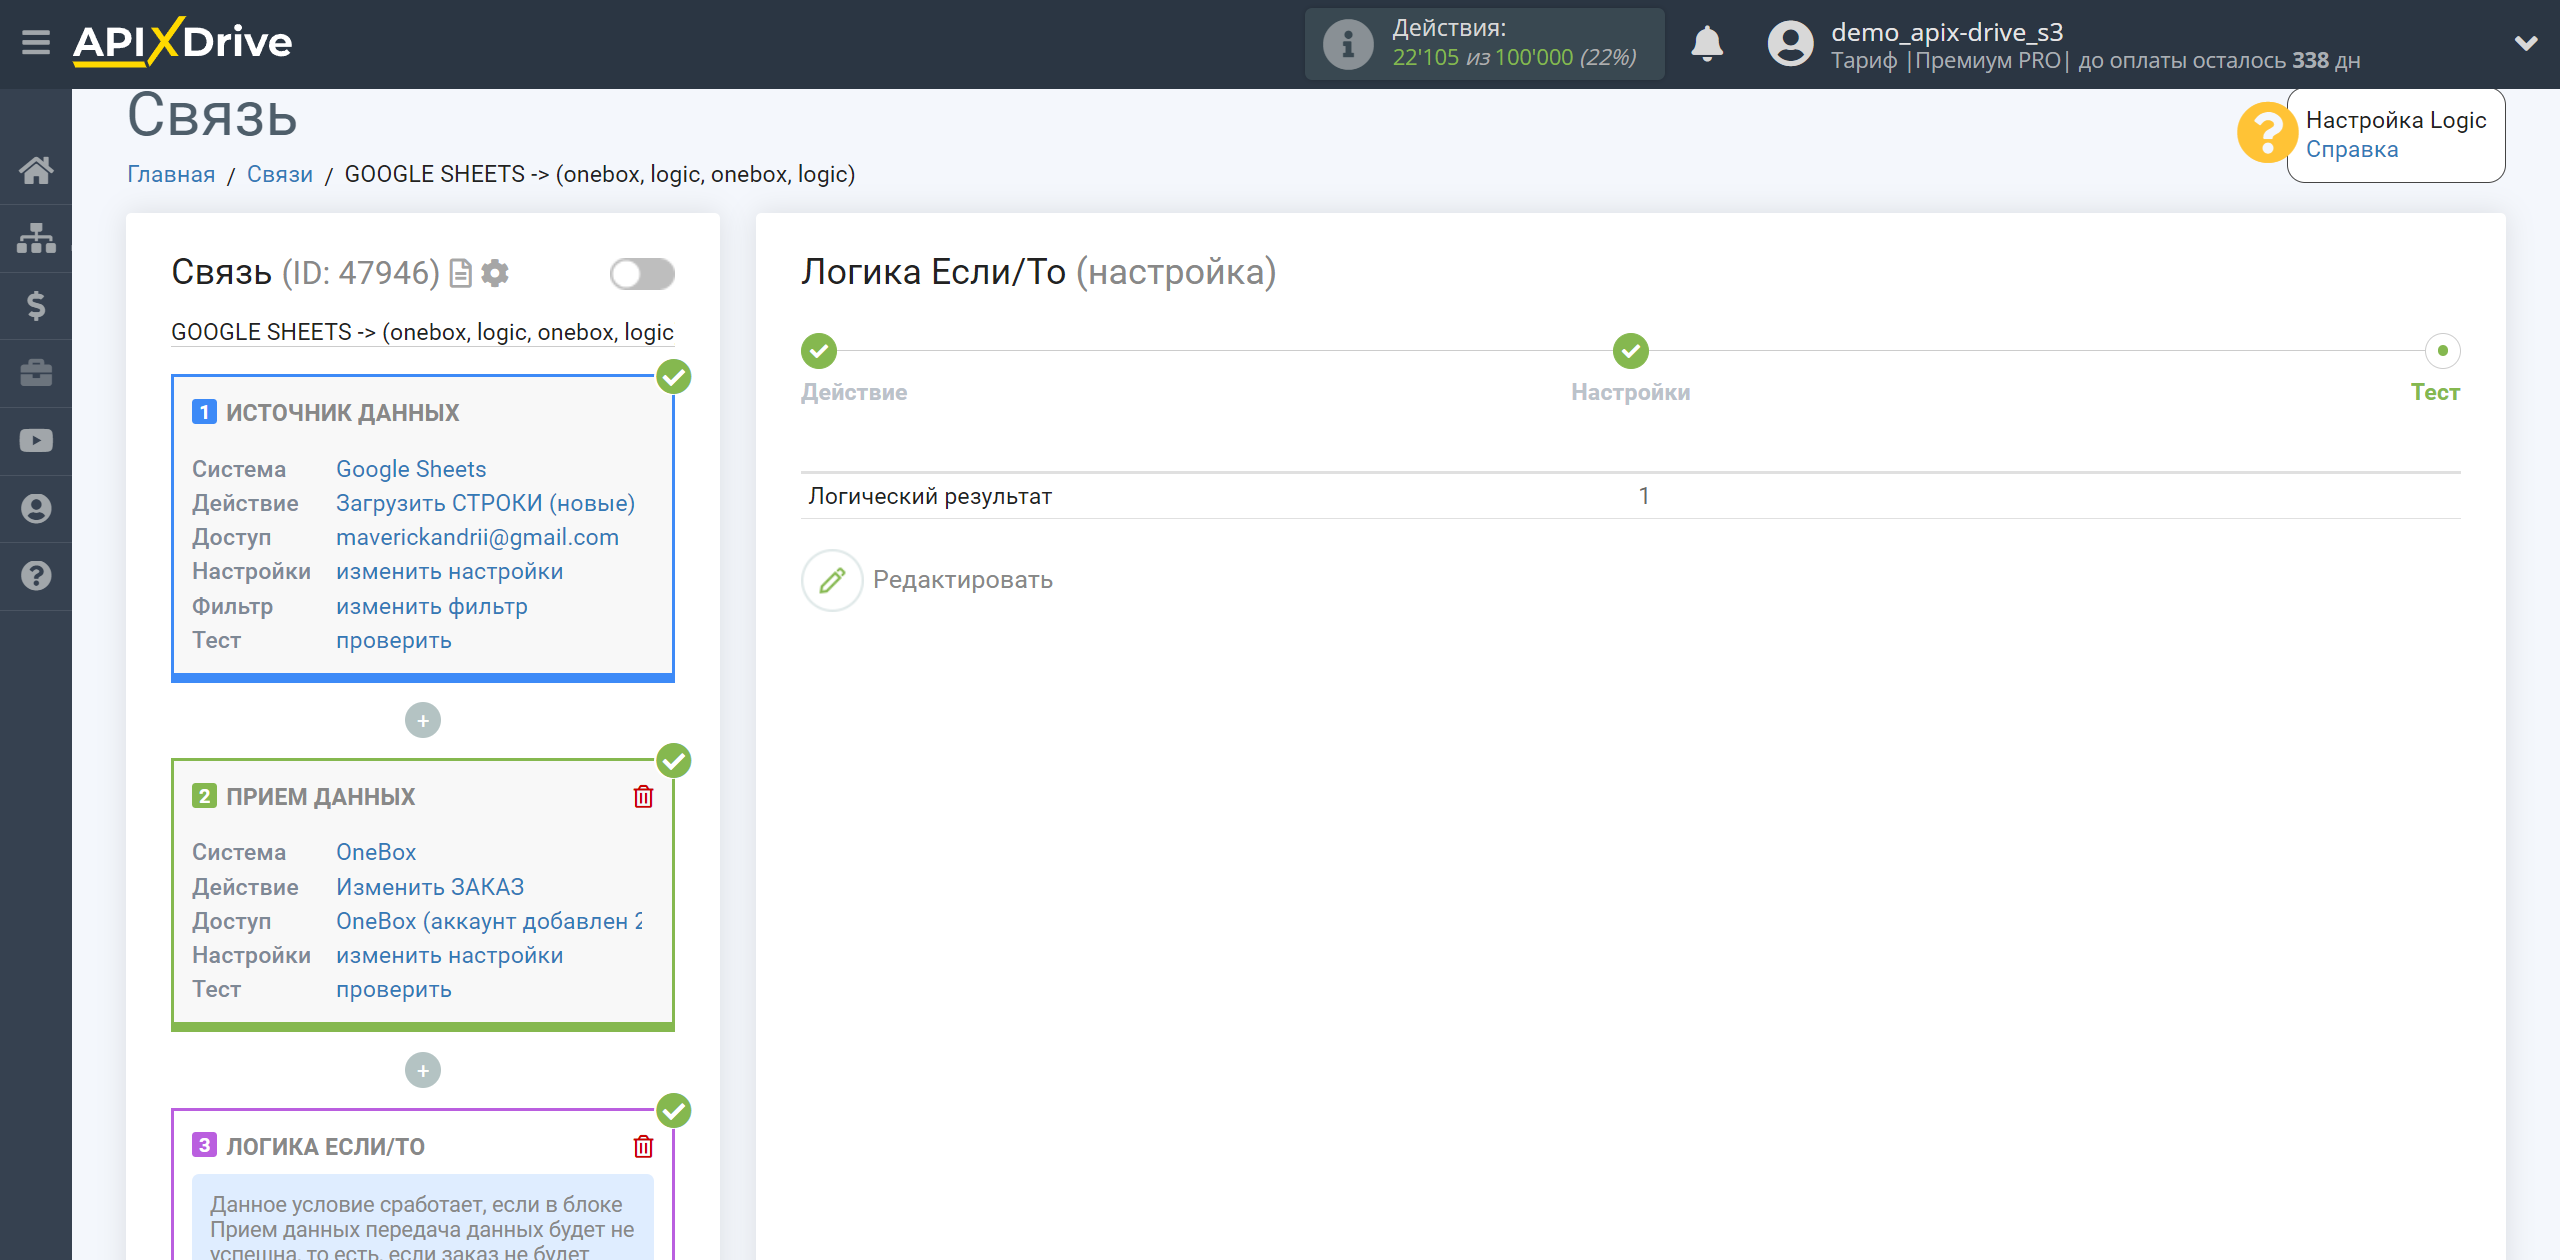
Task: Click проверить in Прием данных block
Action: [393, 989]
